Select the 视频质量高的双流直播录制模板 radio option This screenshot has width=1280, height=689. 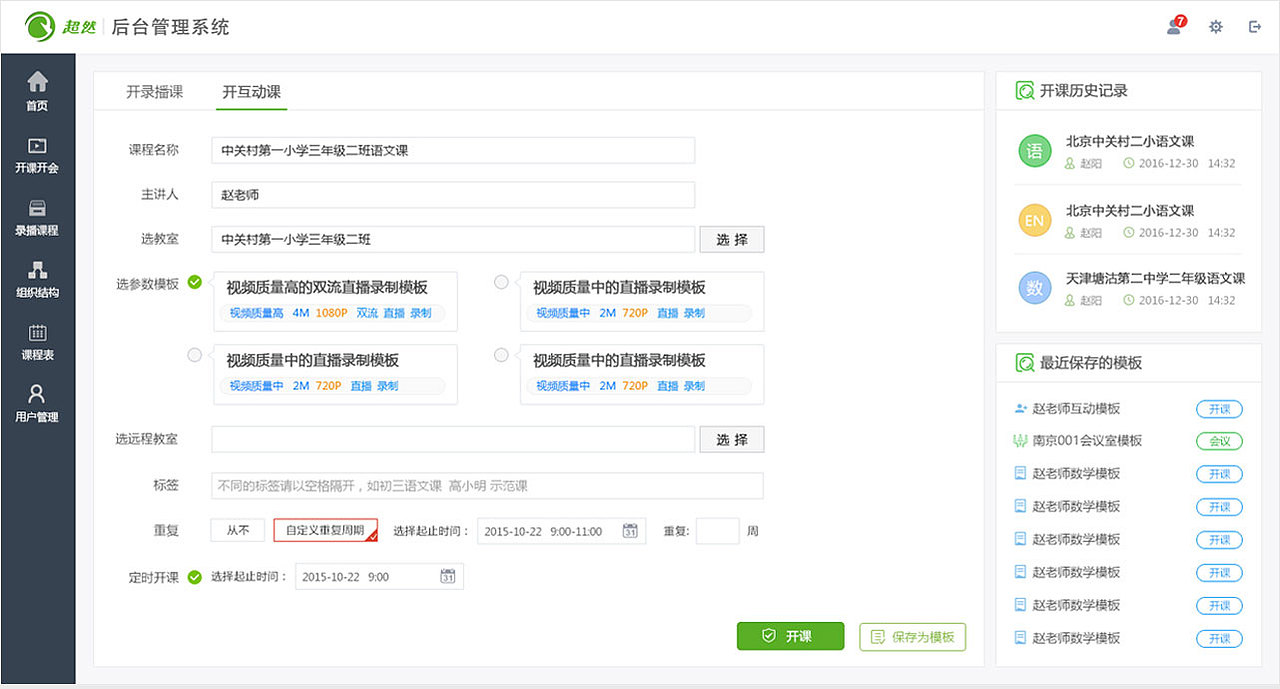click(194, 282)
